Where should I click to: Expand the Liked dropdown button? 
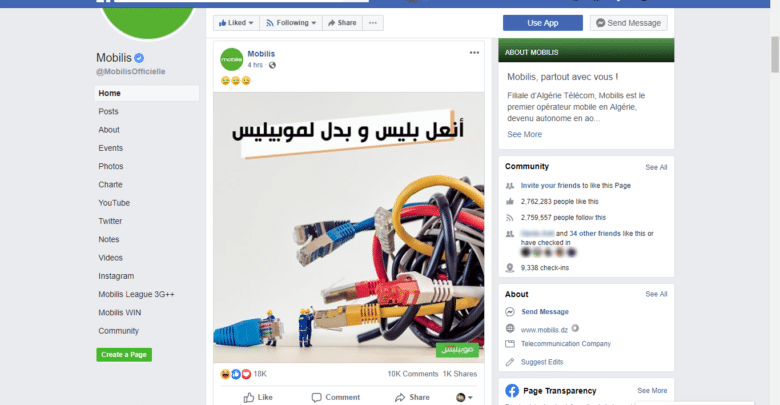pyautogui.click(x=236, y=23)
